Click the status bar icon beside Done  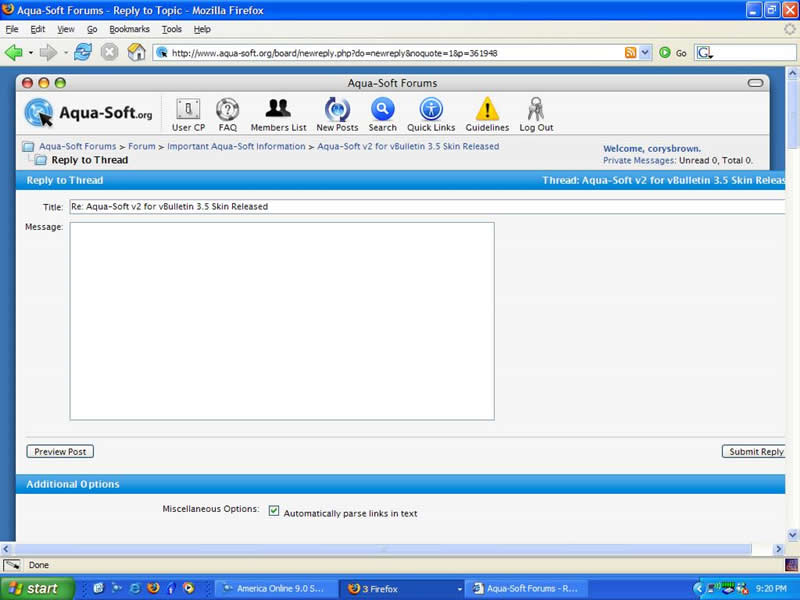pyautogui.click(x=12, y=565)
